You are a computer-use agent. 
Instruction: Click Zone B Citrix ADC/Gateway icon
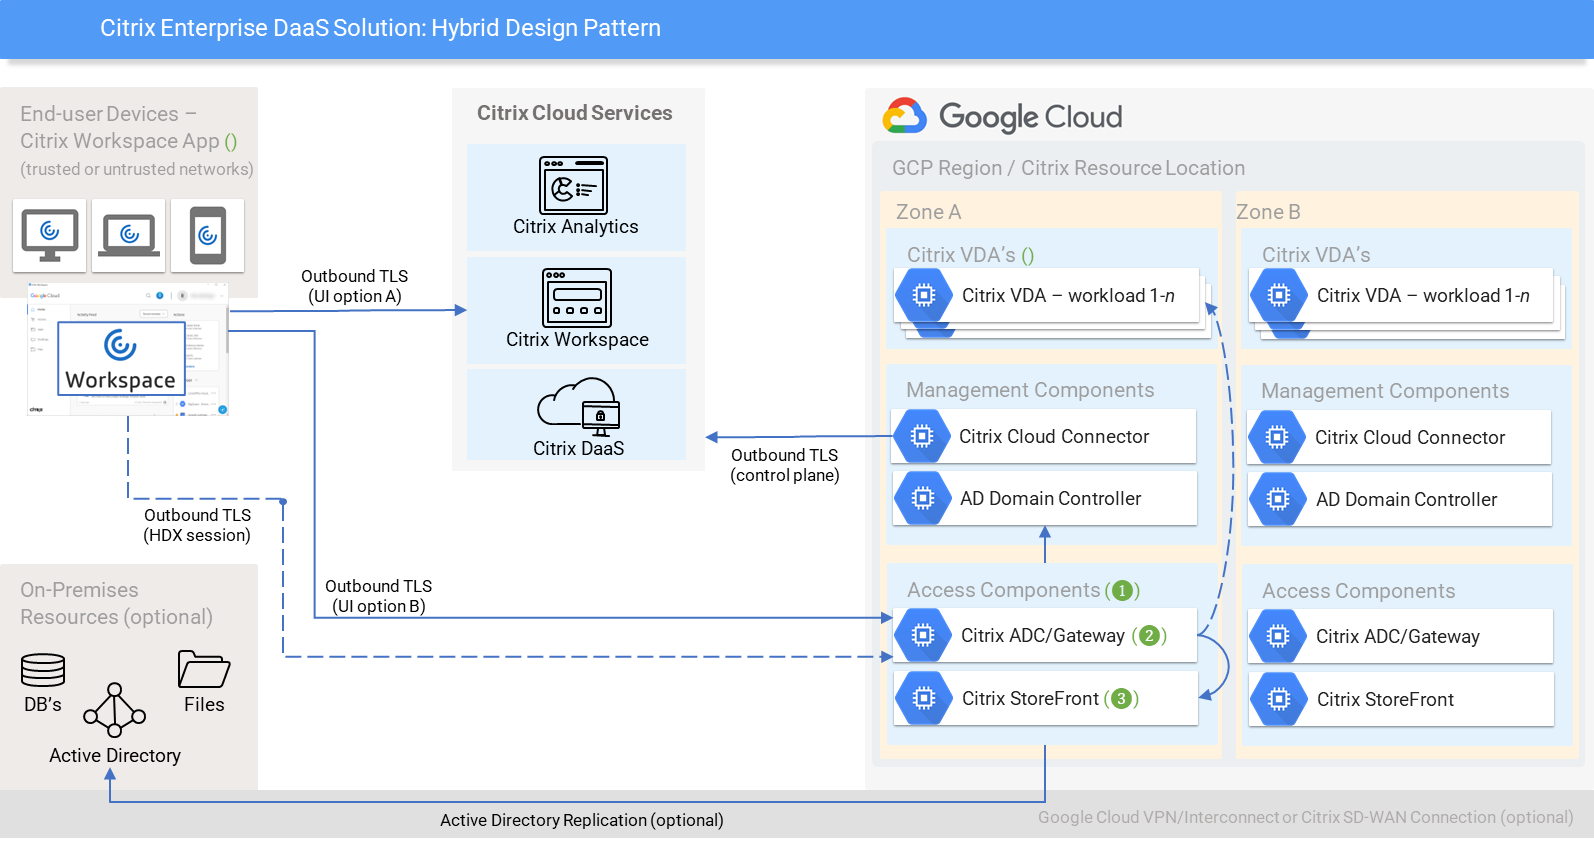pyautogui.click(x=1278, y=636)
